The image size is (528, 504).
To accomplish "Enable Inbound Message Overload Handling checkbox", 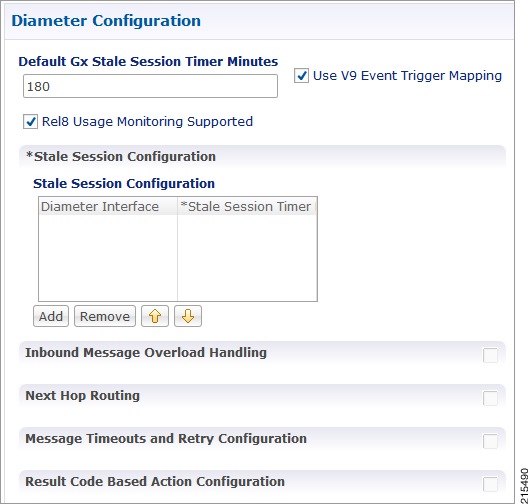I will point(490,355).
